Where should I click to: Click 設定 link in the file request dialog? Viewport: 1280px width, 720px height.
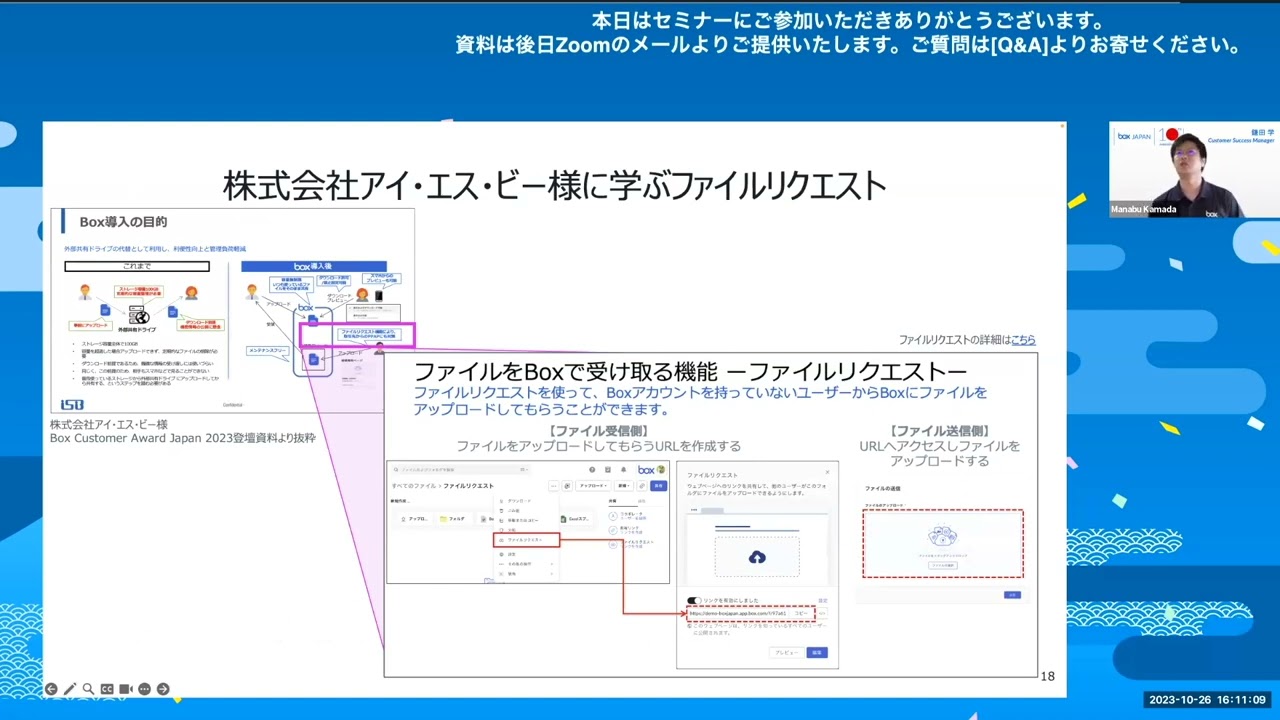tap(822, 600)
